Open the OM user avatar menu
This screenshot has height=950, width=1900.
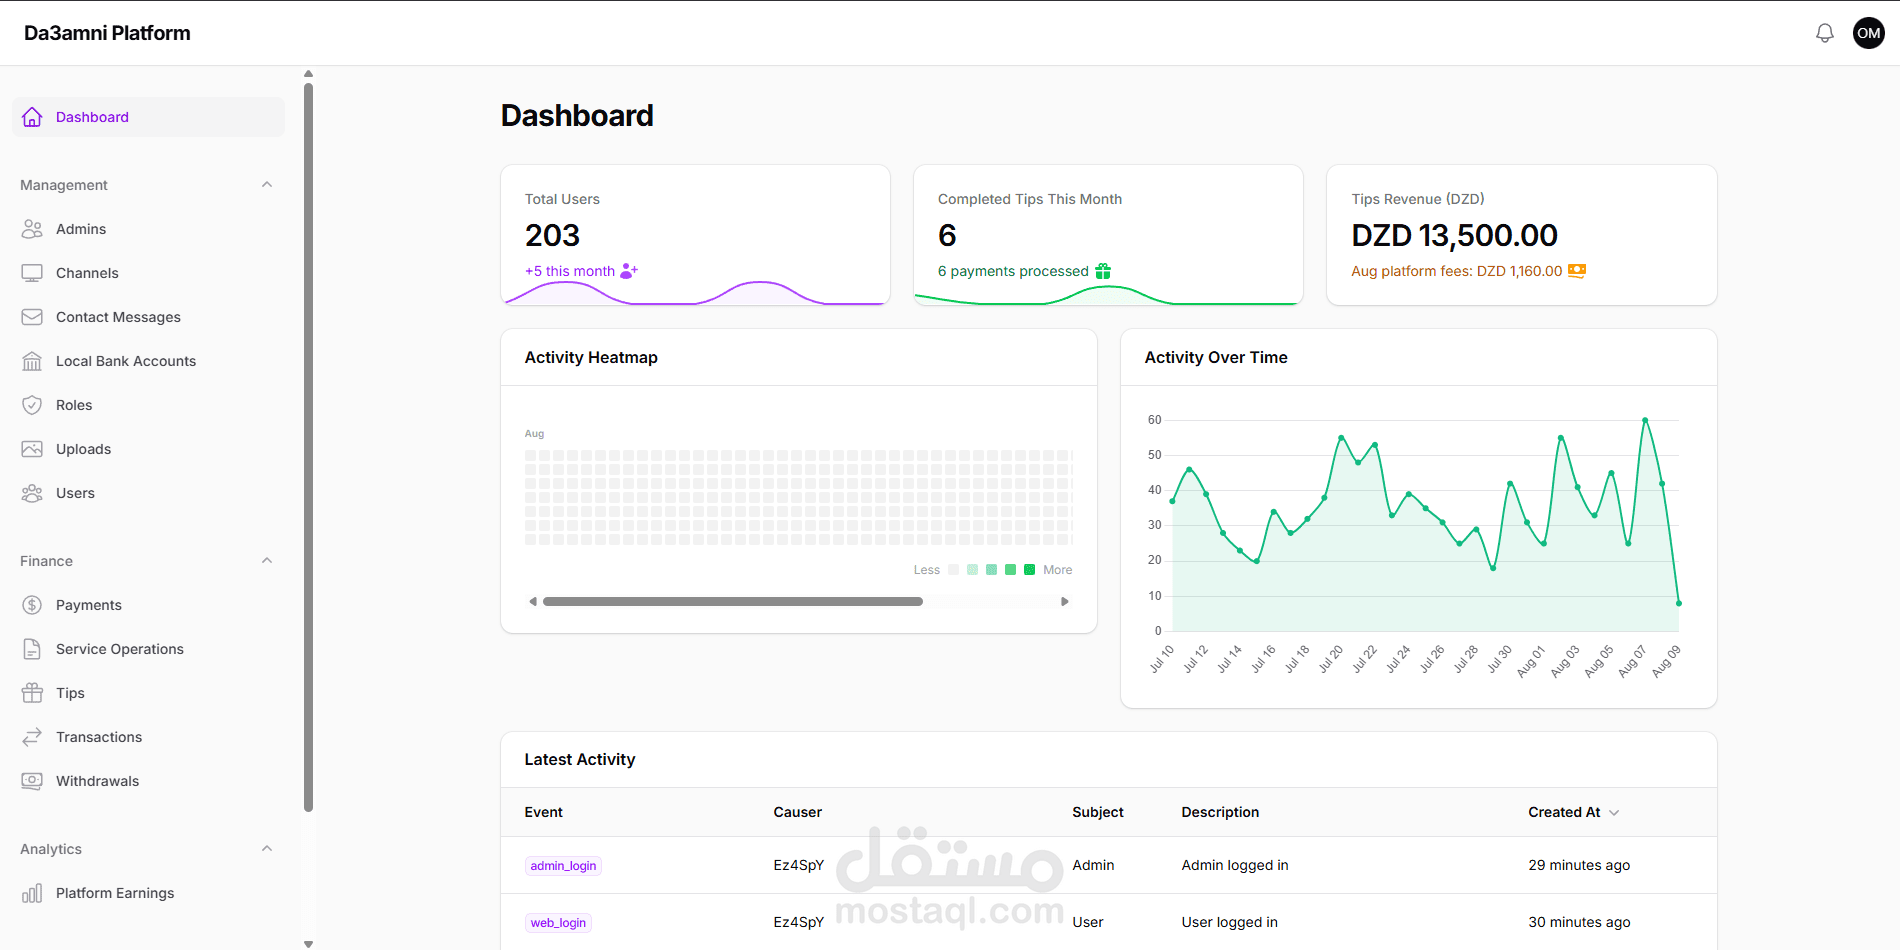(x=1868, y=33)
